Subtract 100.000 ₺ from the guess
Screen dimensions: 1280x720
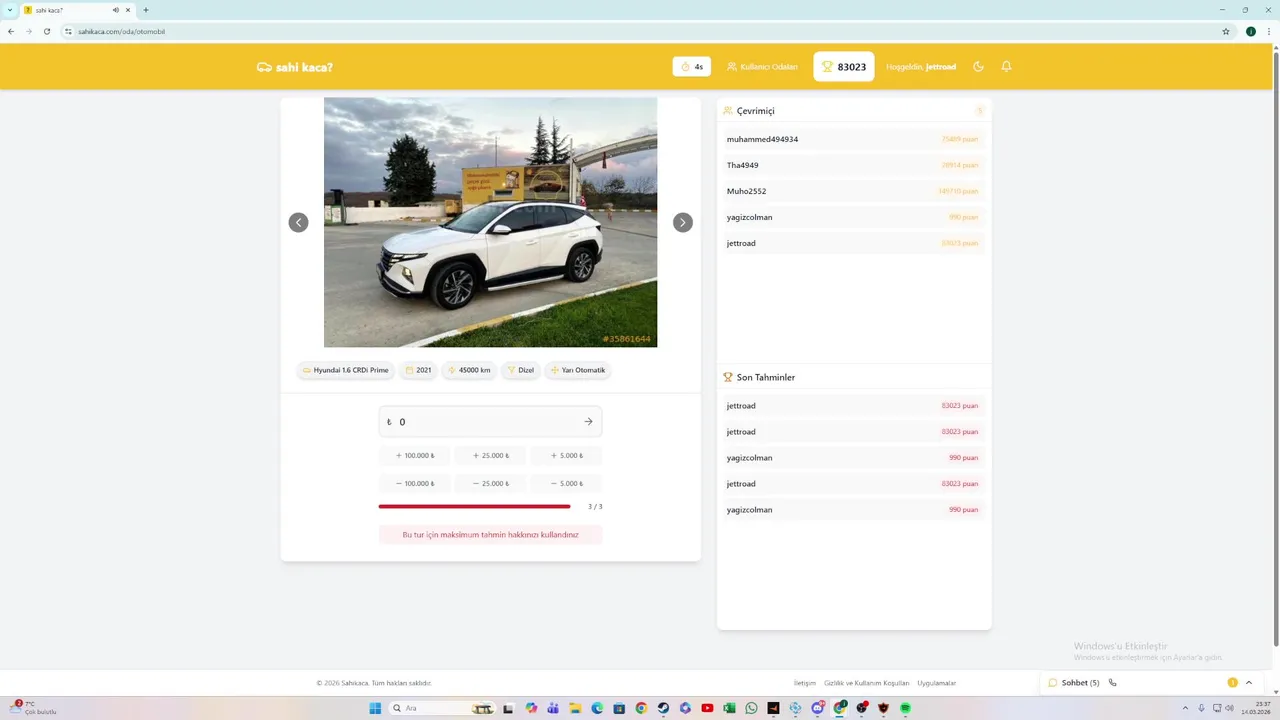tap(415, 483)
